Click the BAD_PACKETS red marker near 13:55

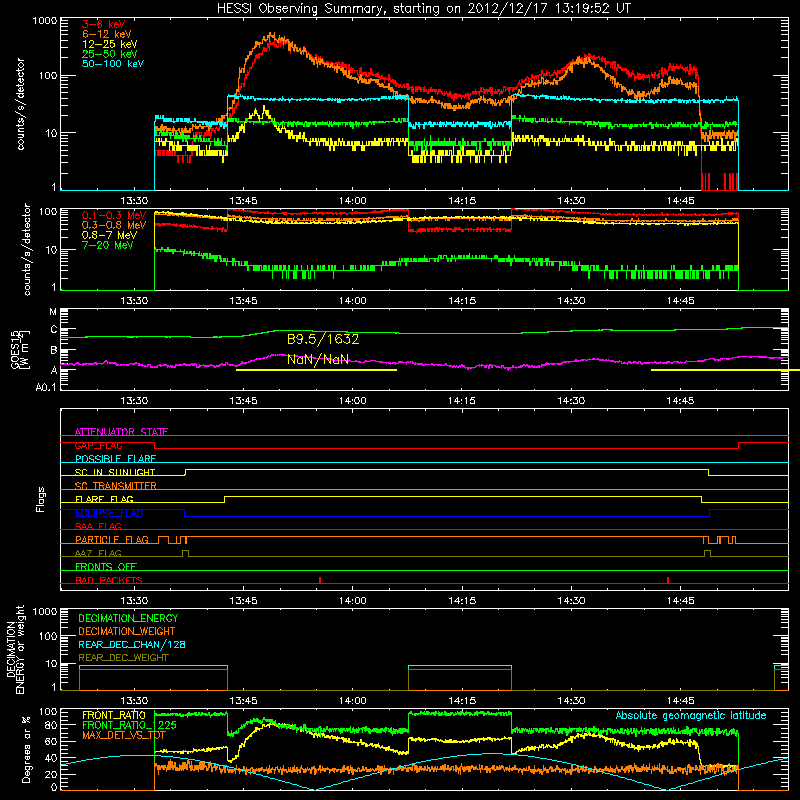[x=320, y=580]
